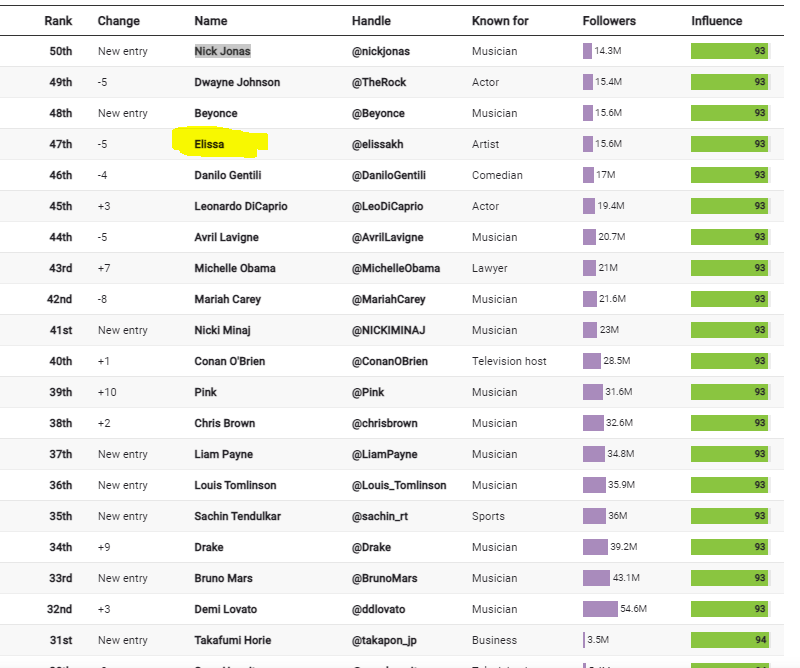Click the Sports cell
This screenshot has width=800, height=668.
point(488,516)
